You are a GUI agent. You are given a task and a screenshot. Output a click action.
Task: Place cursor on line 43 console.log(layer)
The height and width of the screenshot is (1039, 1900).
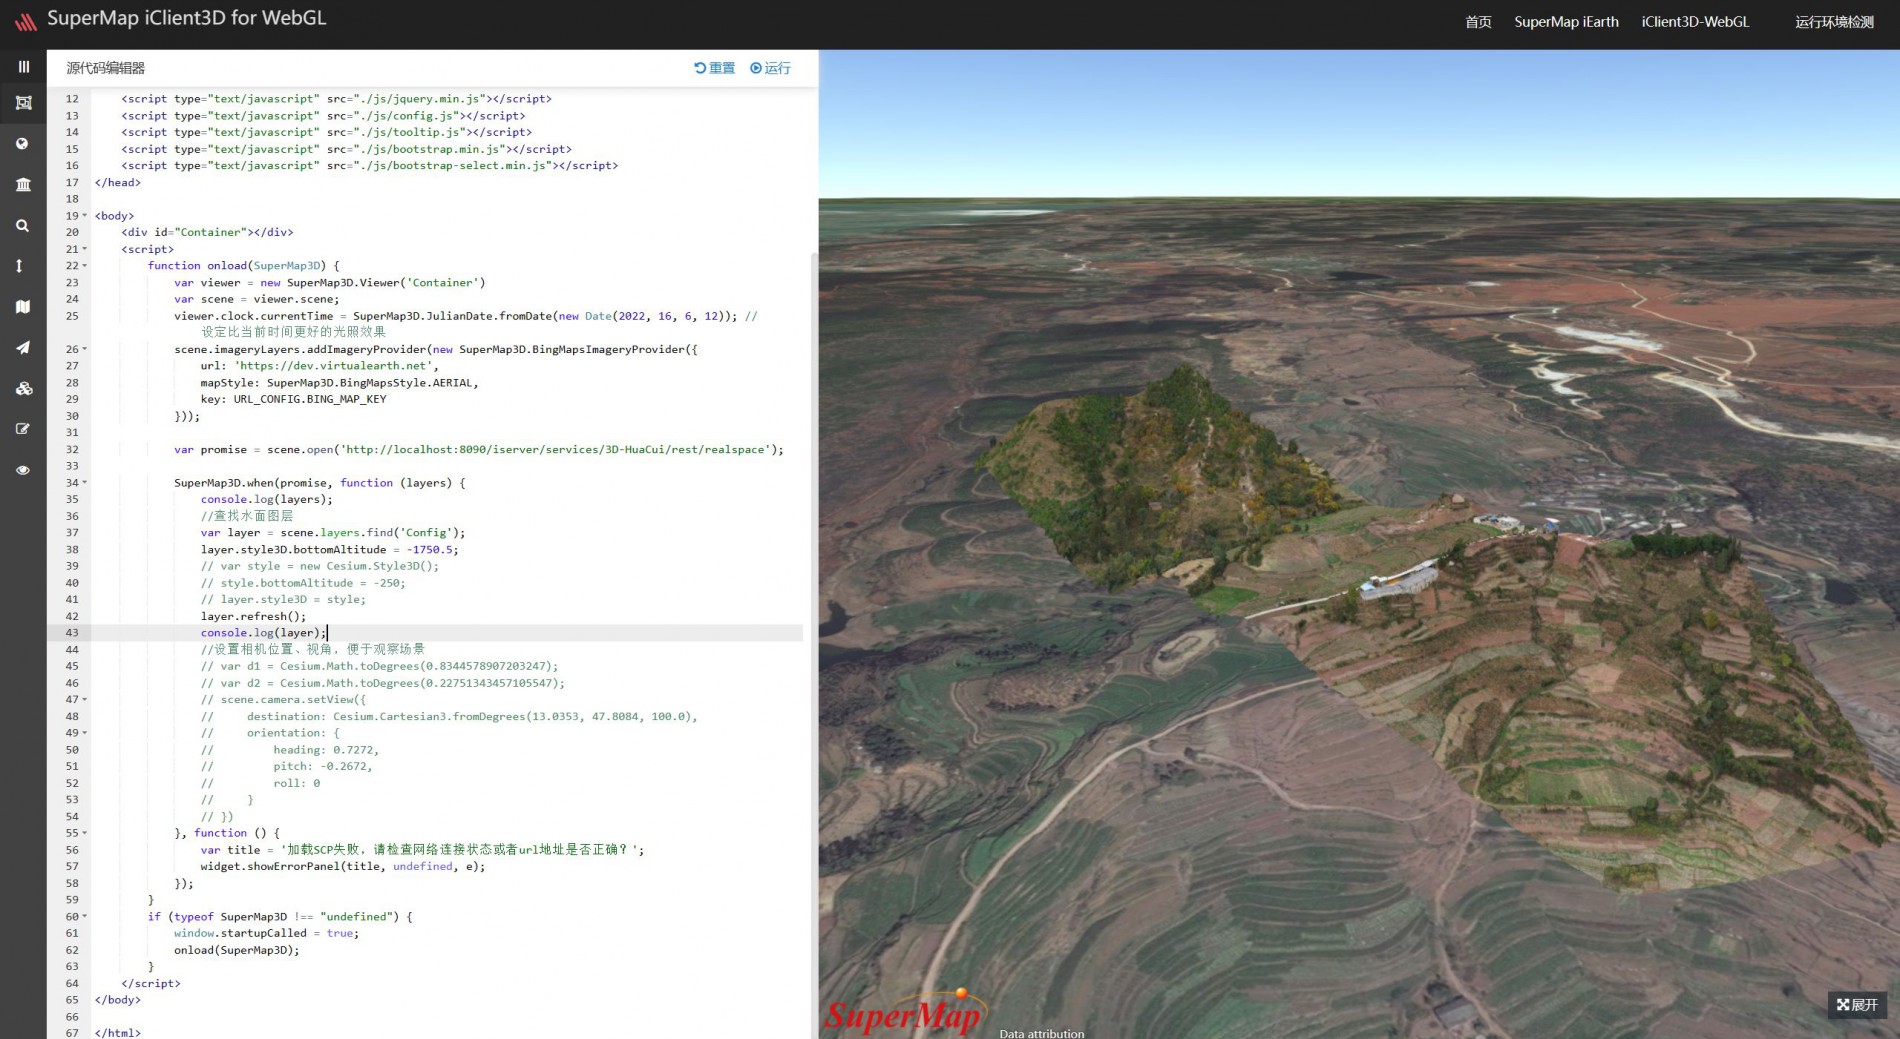click(x=264, y=633)
